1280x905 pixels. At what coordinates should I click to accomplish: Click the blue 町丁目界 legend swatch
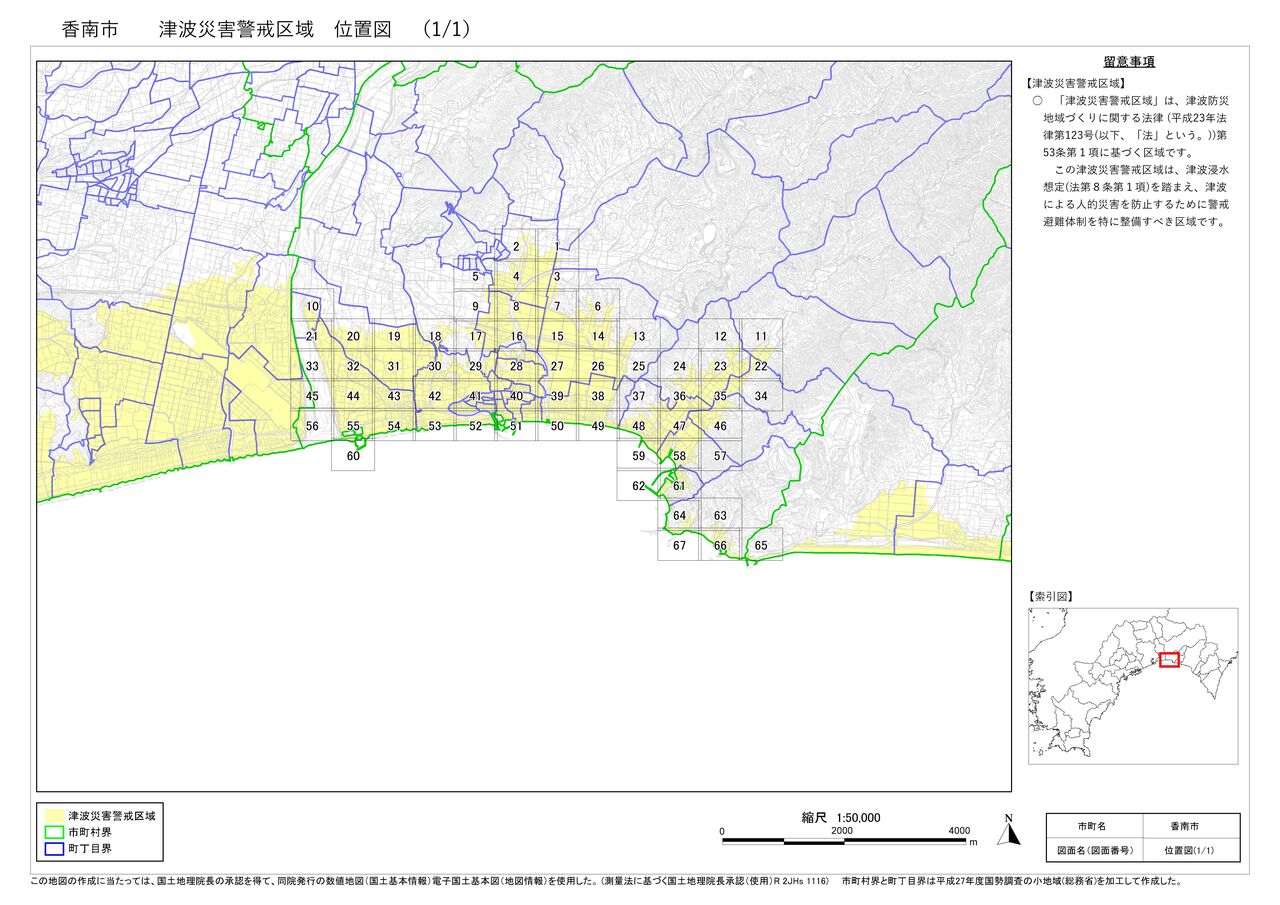54,849
